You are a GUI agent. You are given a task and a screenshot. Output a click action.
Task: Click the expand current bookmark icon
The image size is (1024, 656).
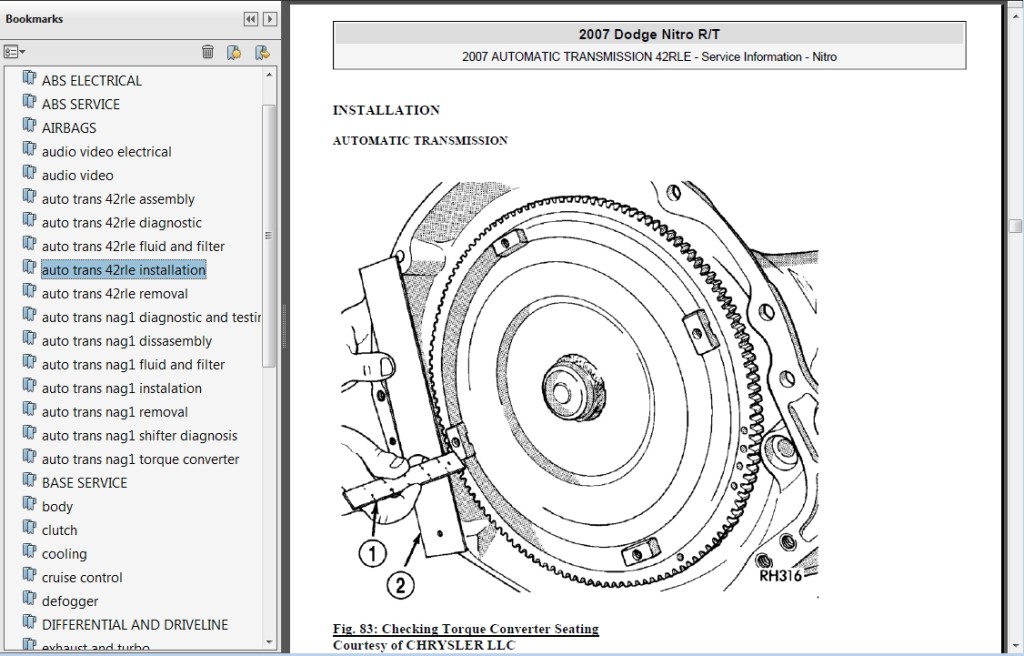(x=263, y=52)
